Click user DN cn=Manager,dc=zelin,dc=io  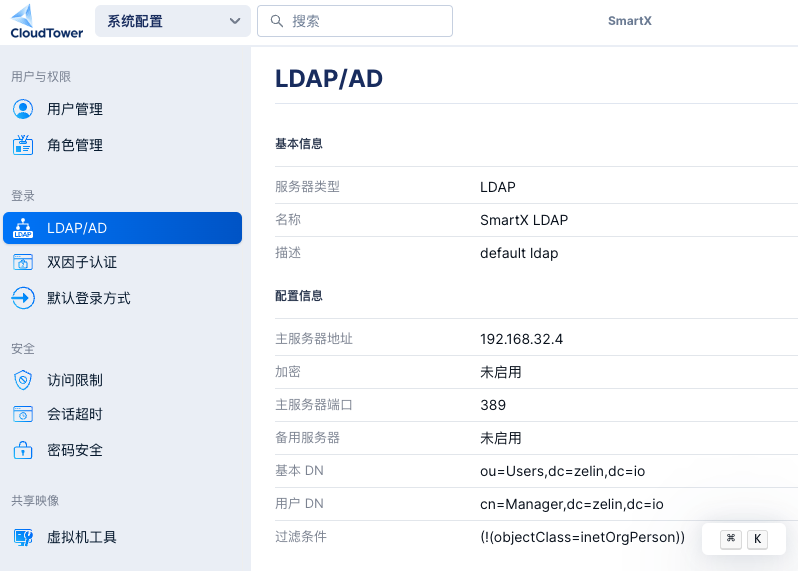(572, 504)
